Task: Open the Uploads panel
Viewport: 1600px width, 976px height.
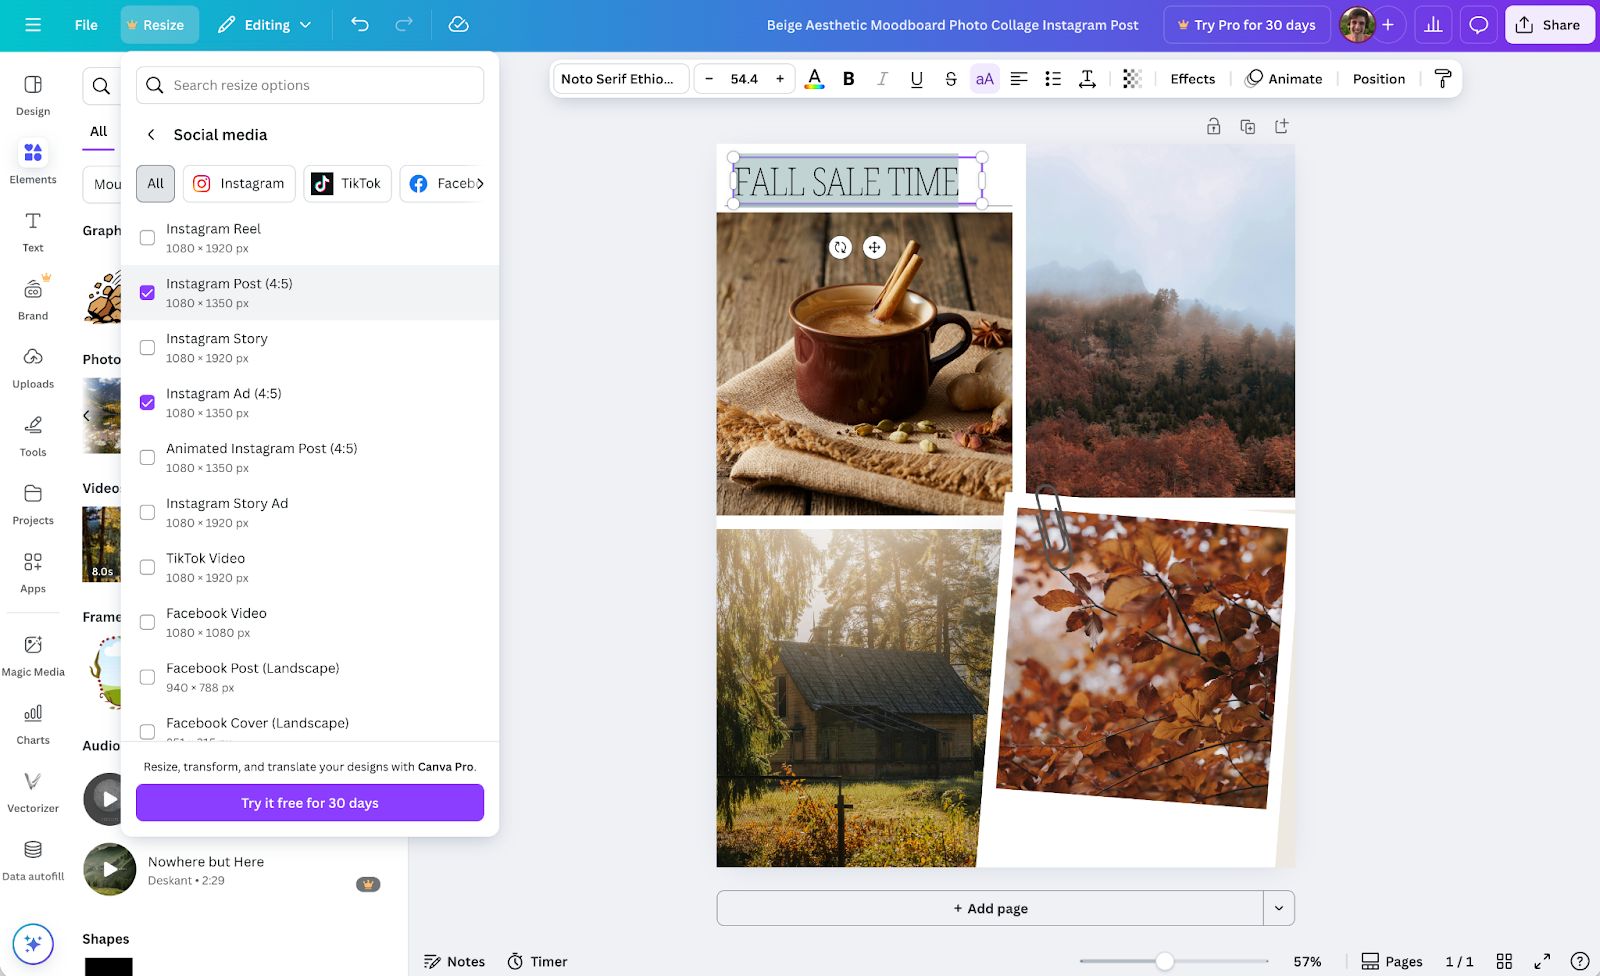Action: tap(33, 366)
